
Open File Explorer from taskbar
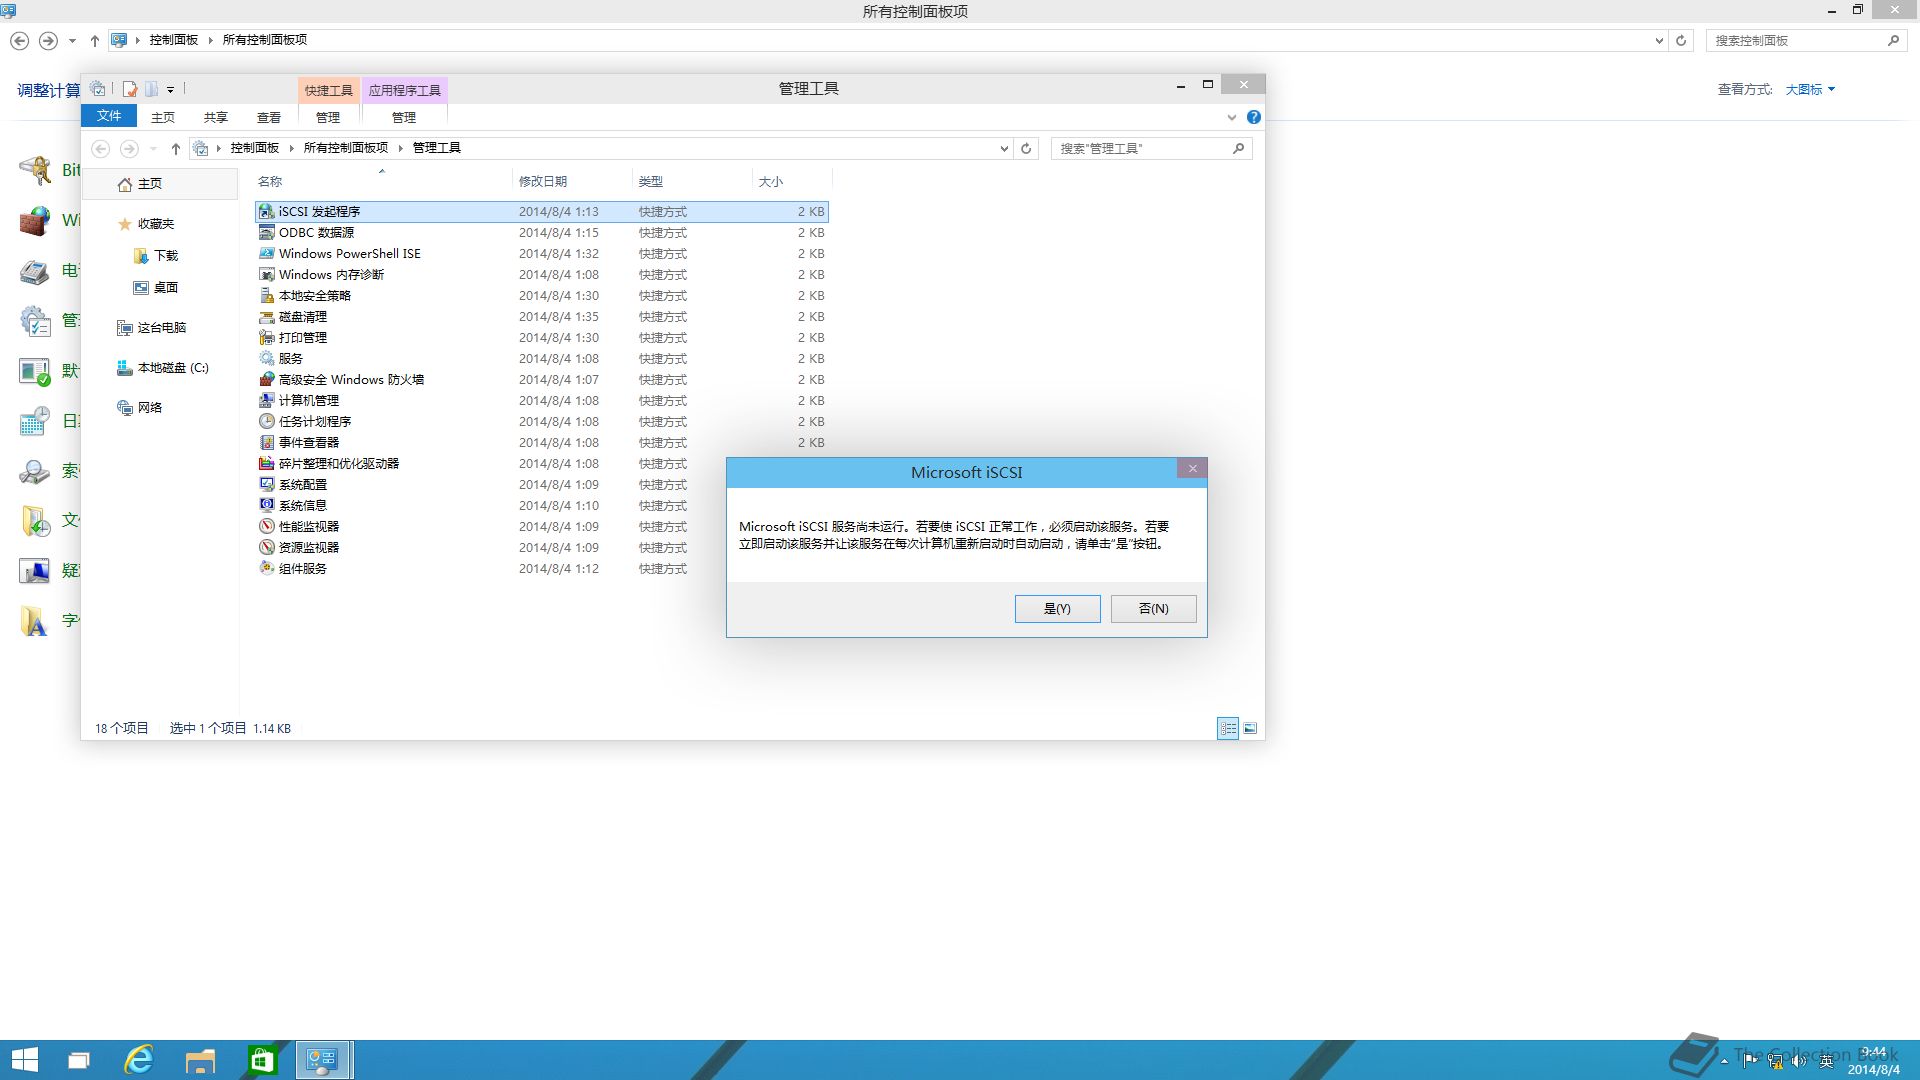point(200,1060)
